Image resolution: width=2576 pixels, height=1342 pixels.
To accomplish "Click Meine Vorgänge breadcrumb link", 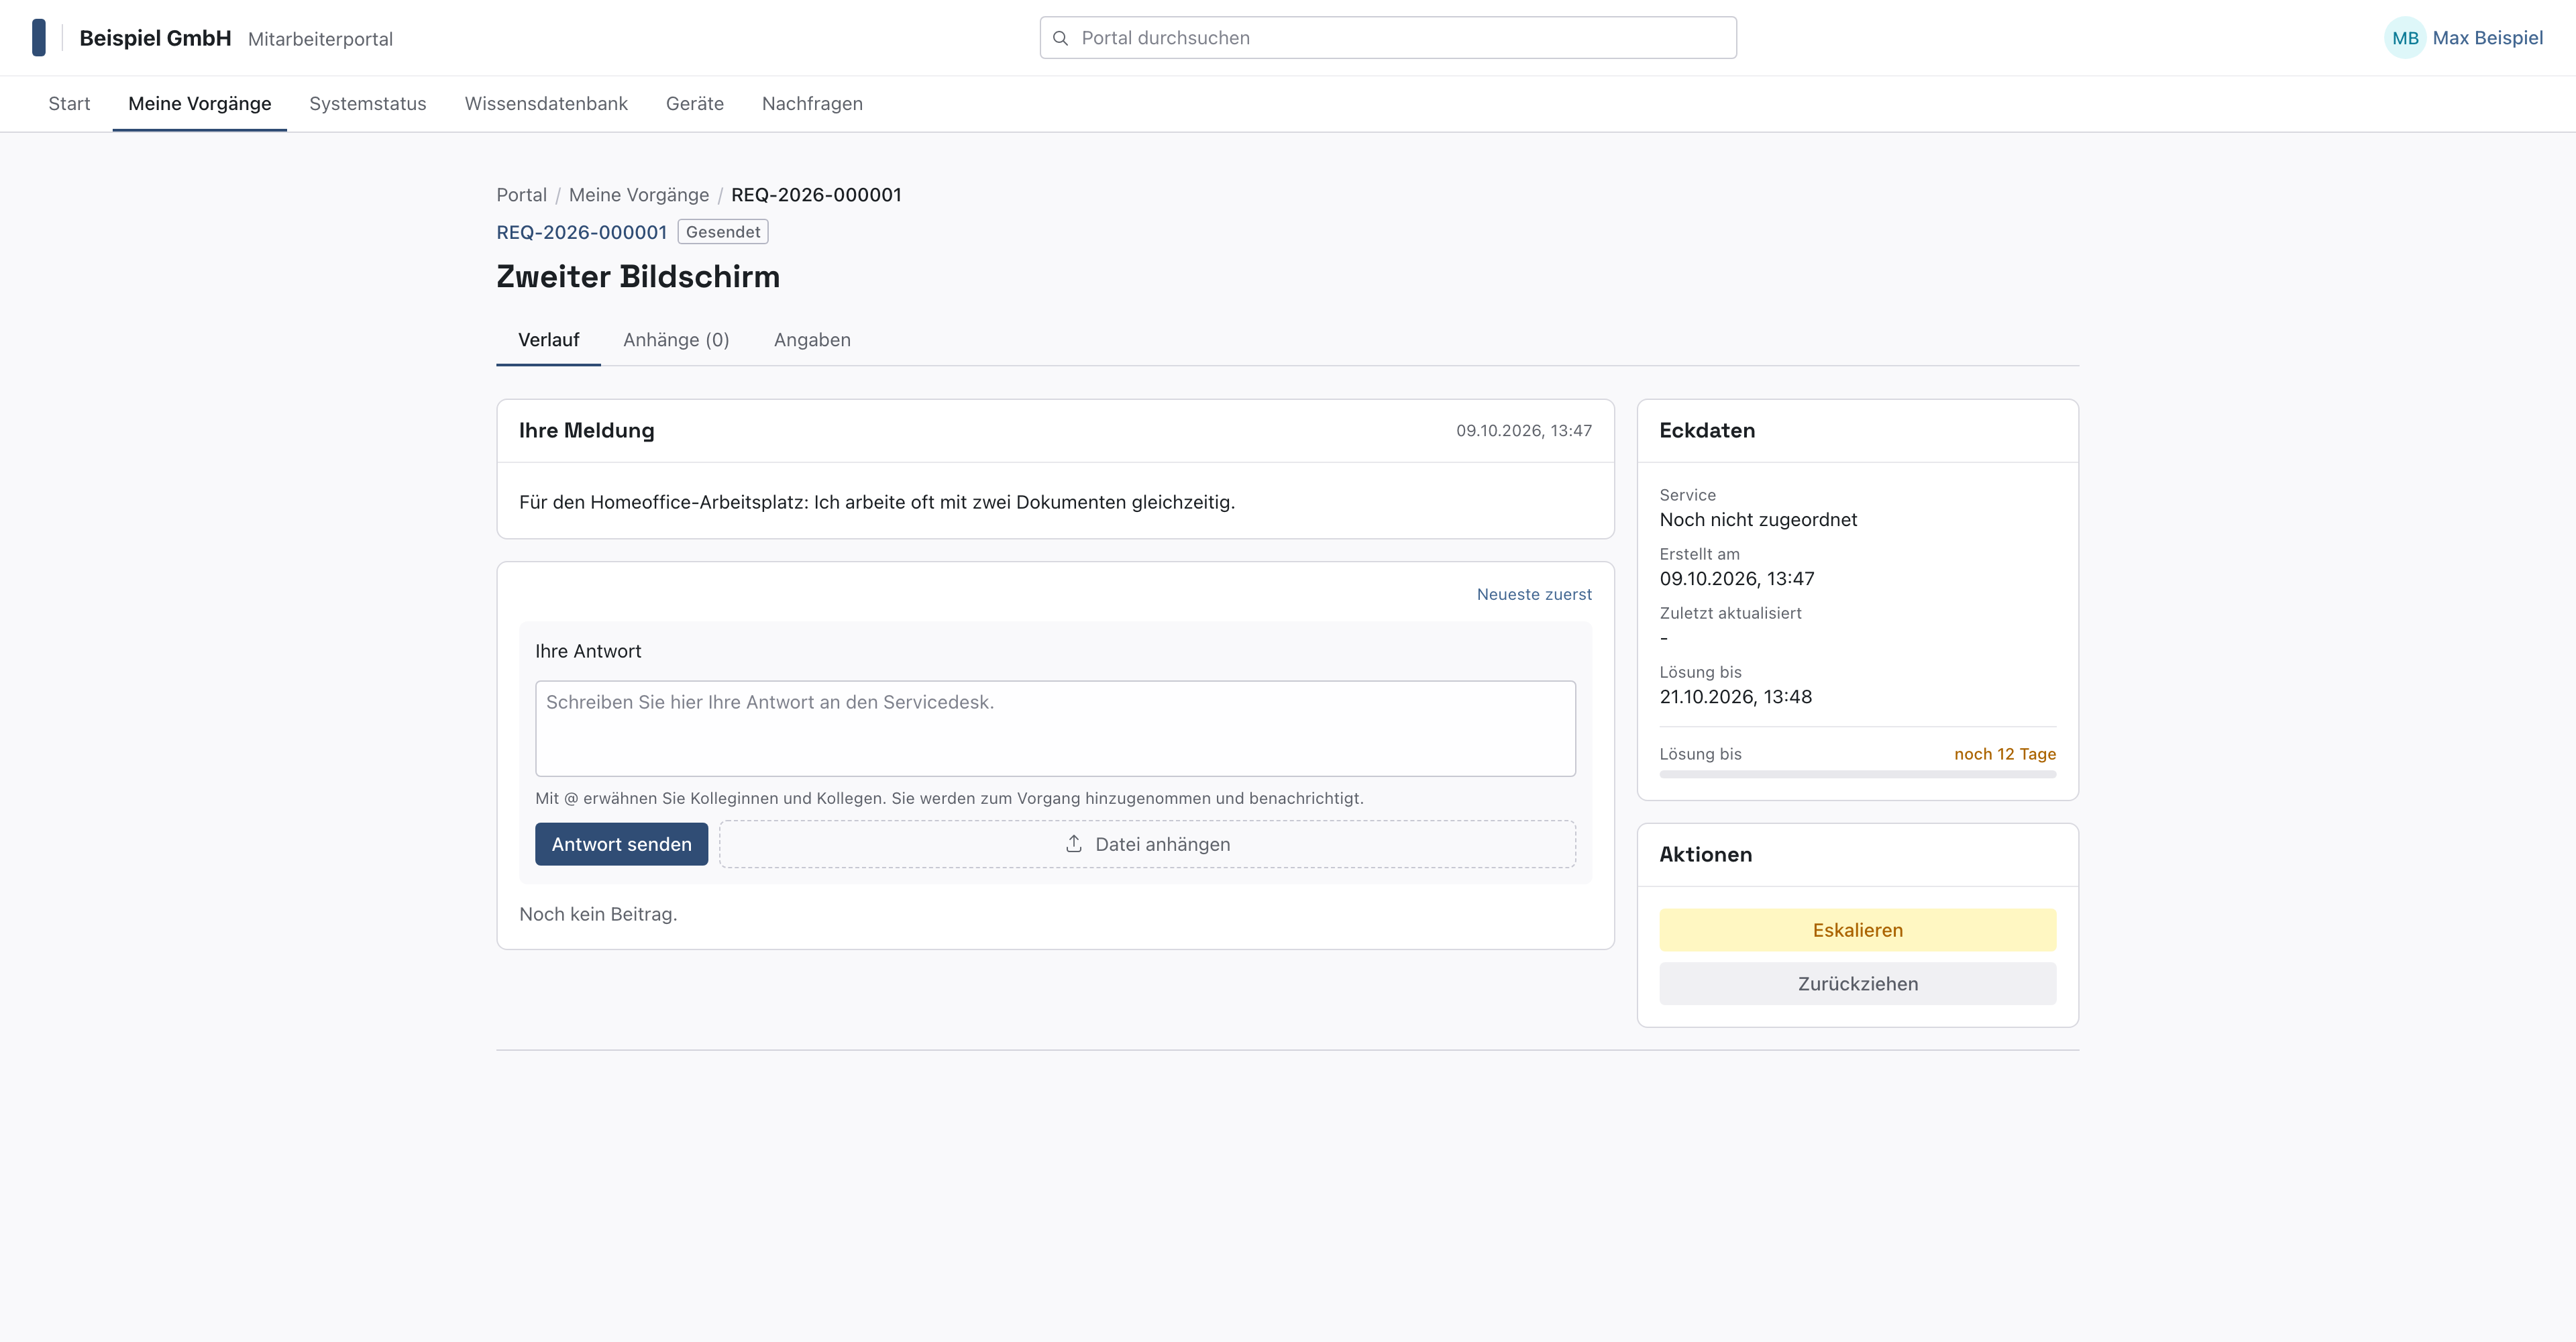I will (x=639, y=195).
